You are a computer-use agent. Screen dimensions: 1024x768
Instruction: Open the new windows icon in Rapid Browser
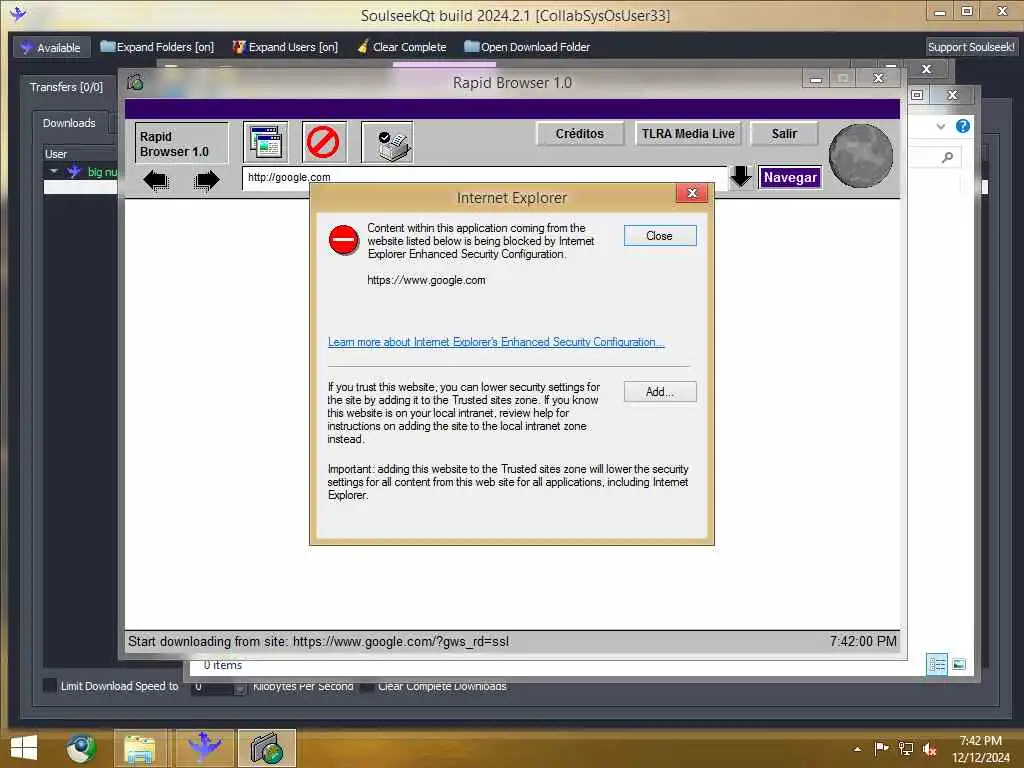tap(265, 142)
